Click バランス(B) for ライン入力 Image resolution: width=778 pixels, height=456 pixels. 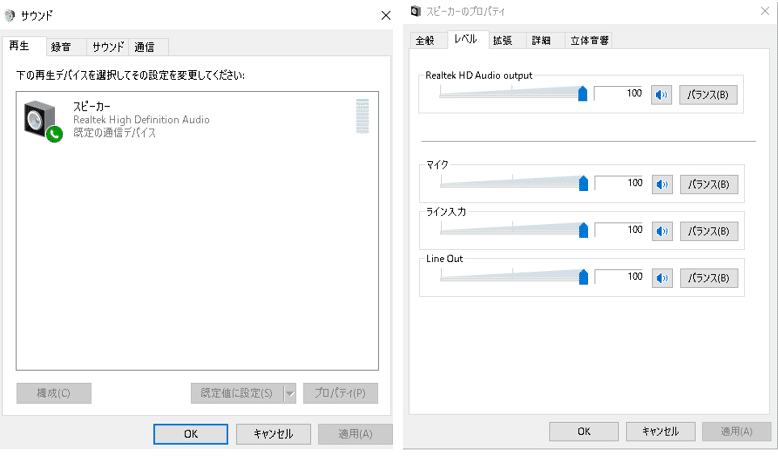pos(709,231)
